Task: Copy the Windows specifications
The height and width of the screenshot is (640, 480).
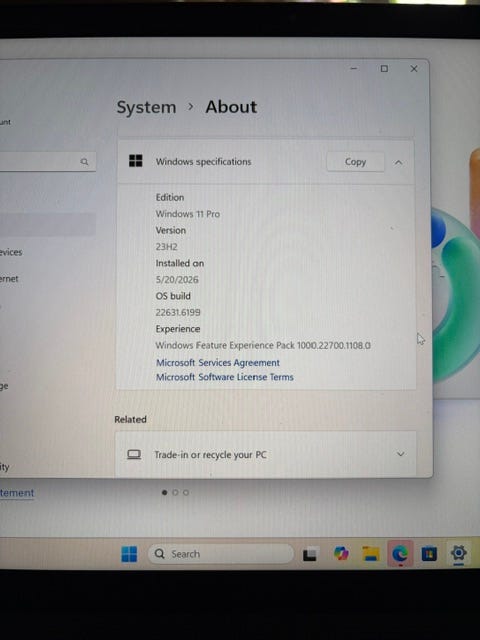Action: tap(355, 162)
